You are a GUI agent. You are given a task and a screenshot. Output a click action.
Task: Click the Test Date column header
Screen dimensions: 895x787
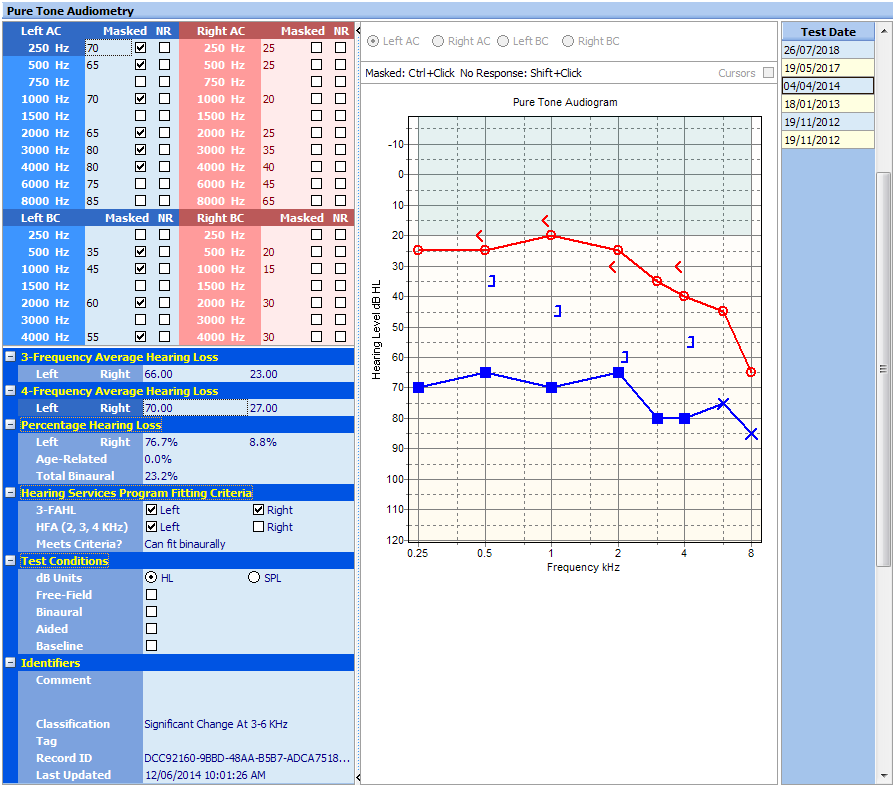(x=828, y=32)
